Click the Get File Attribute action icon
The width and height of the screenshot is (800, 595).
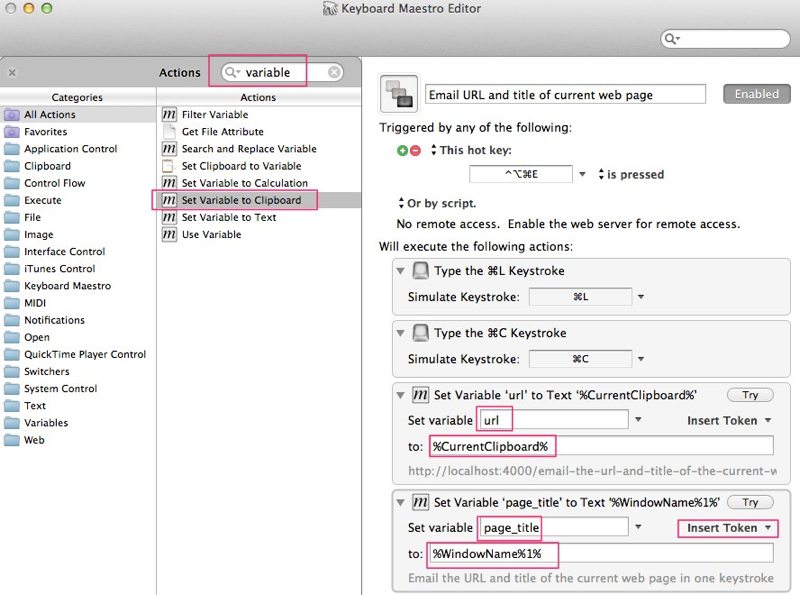[169, 132]
